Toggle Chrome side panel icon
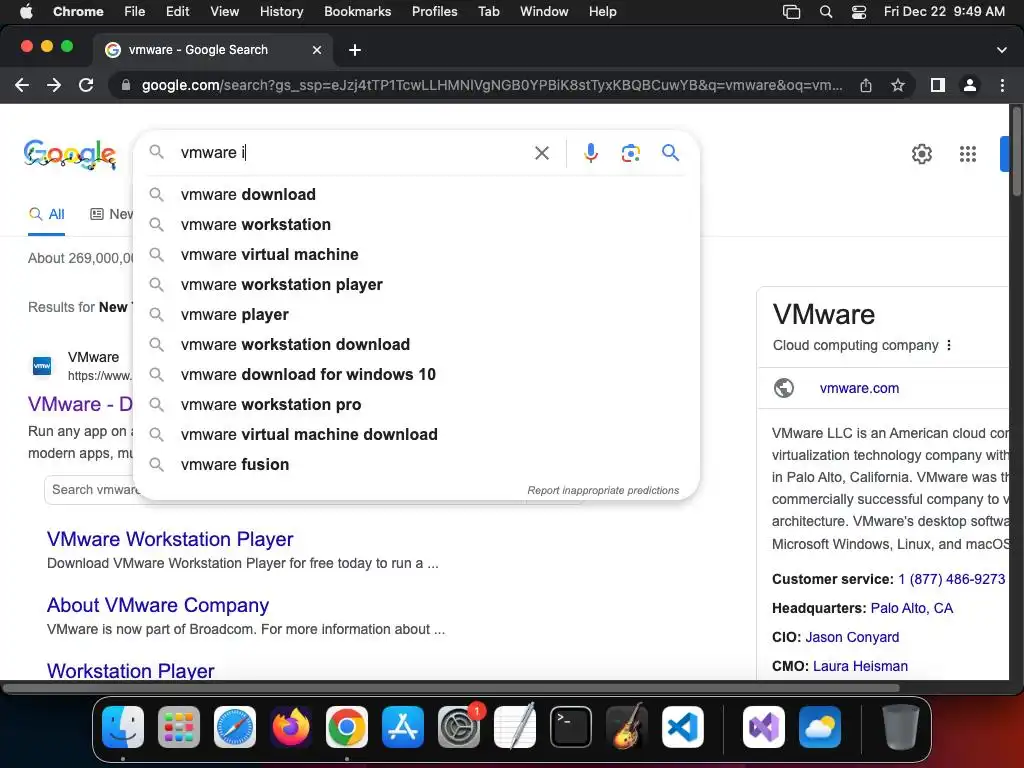Image resolution: width=1024 pixels, height=768 pixels. pos(938,85)
